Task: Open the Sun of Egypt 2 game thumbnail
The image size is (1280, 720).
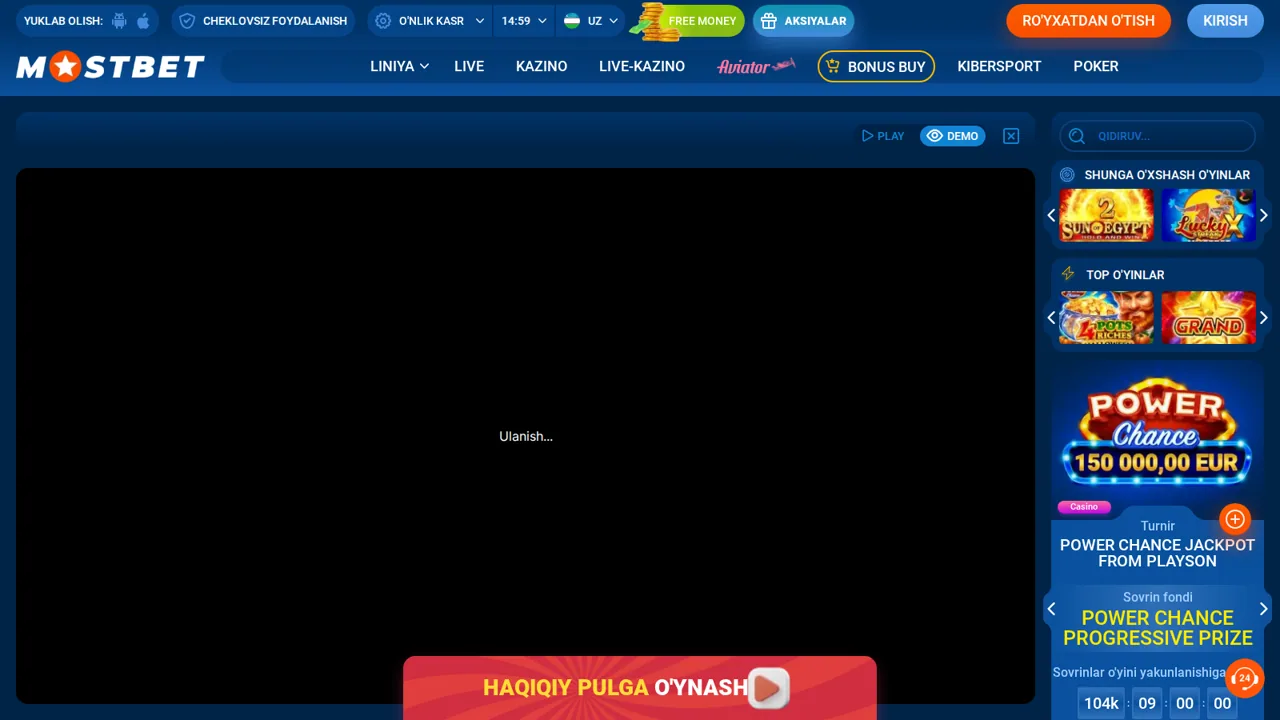Action: pos(1106,215)
